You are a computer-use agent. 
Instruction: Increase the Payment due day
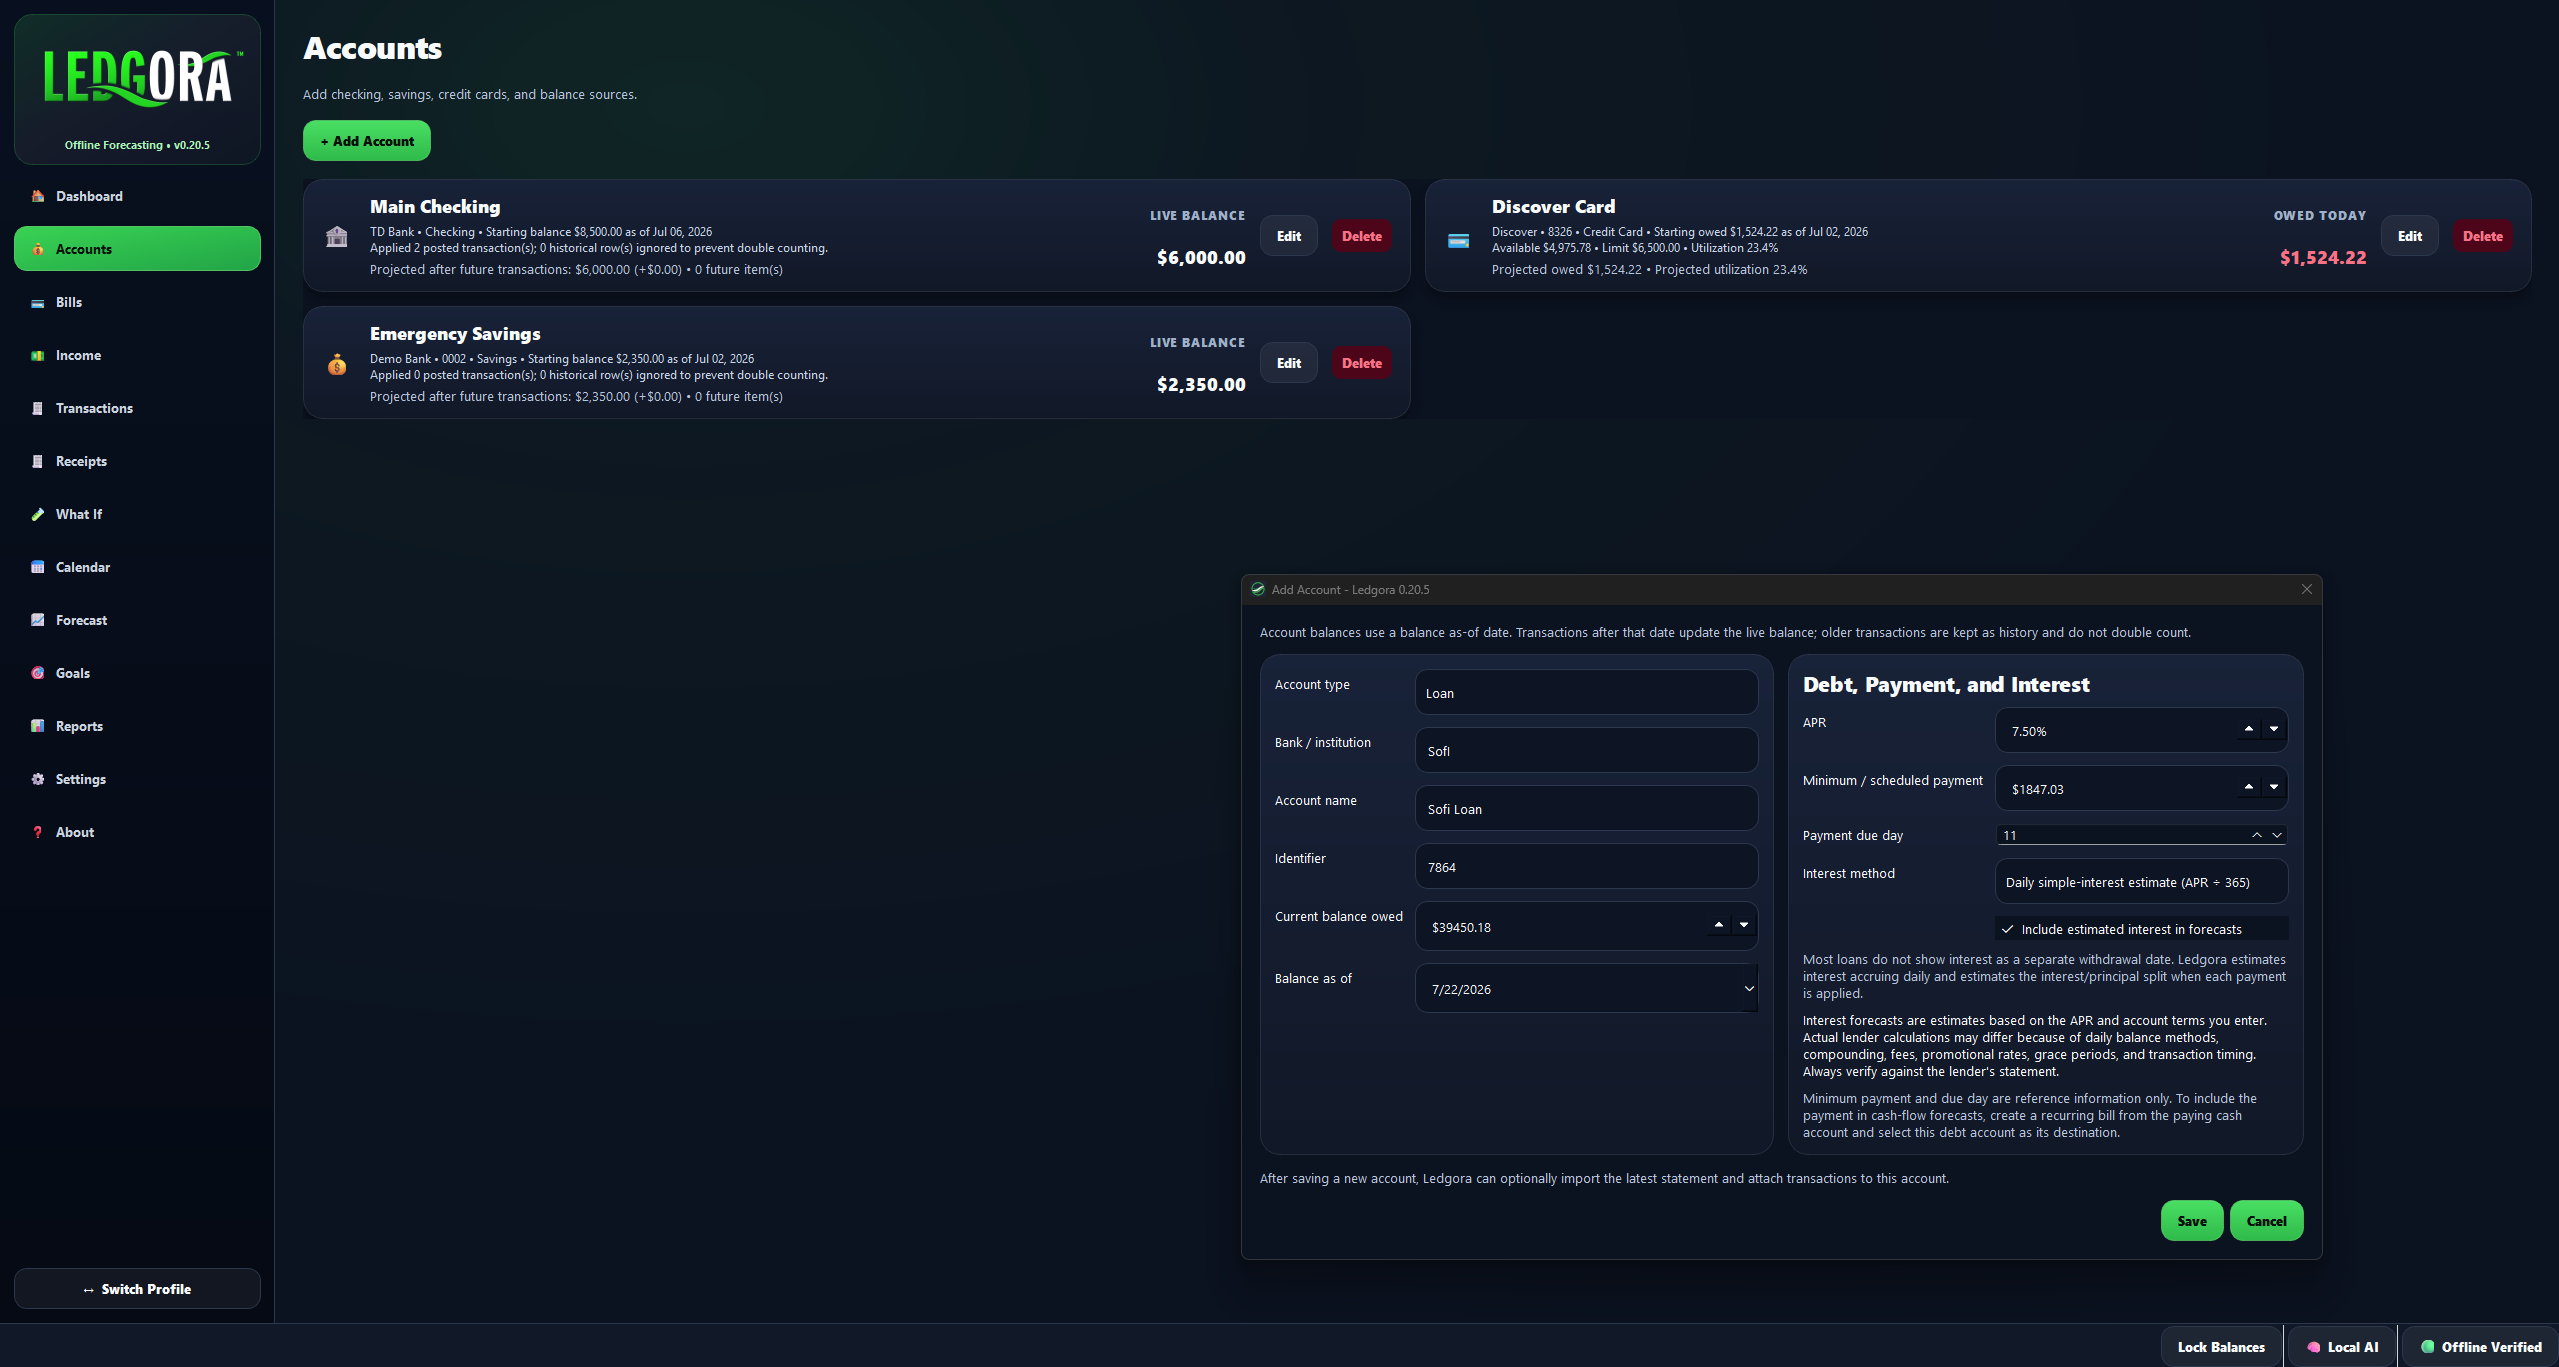click(2257, 835)
